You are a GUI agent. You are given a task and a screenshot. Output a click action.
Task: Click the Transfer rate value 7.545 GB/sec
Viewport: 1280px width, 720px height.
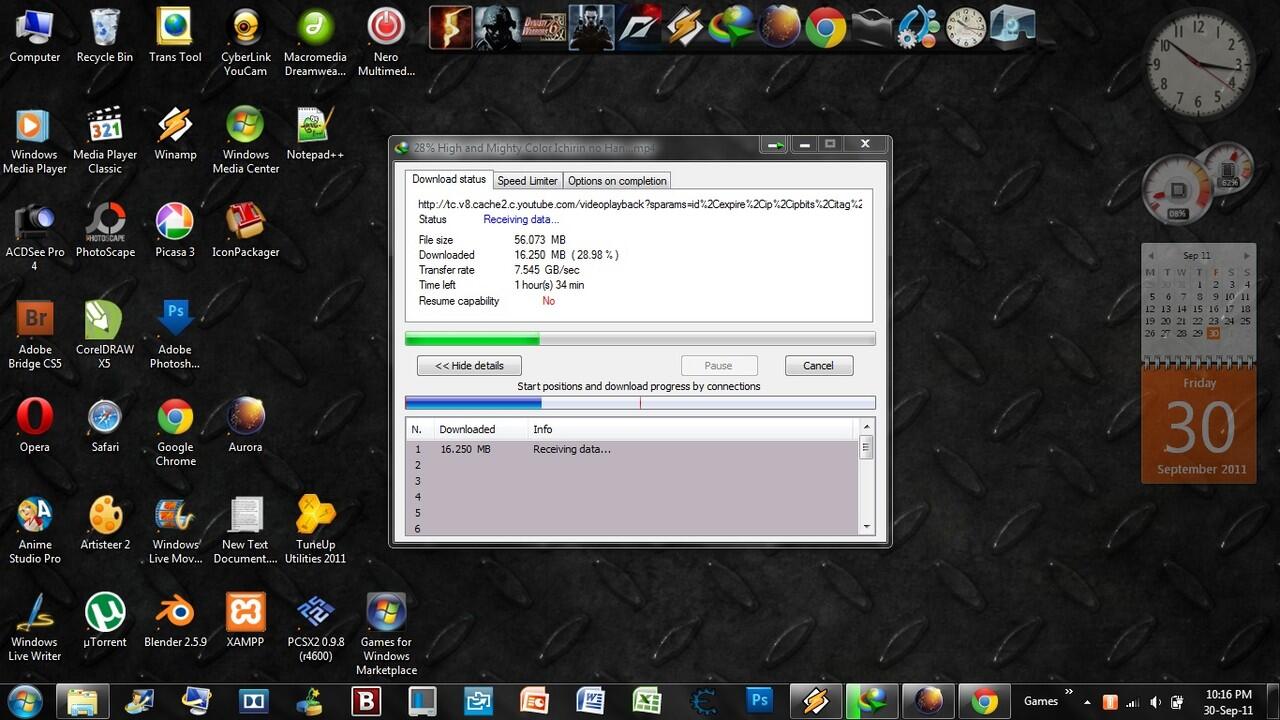click(547, 270)
